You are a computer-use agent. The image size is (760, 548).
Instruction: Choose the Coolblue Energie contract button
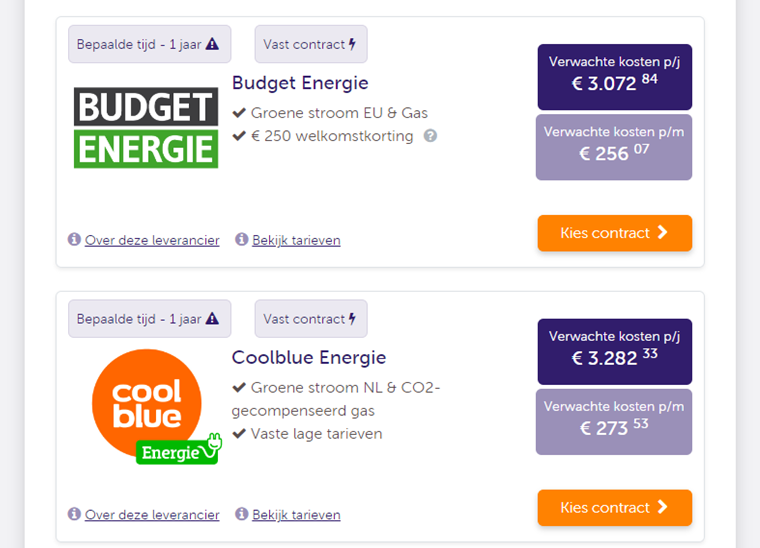coord(615,508)
